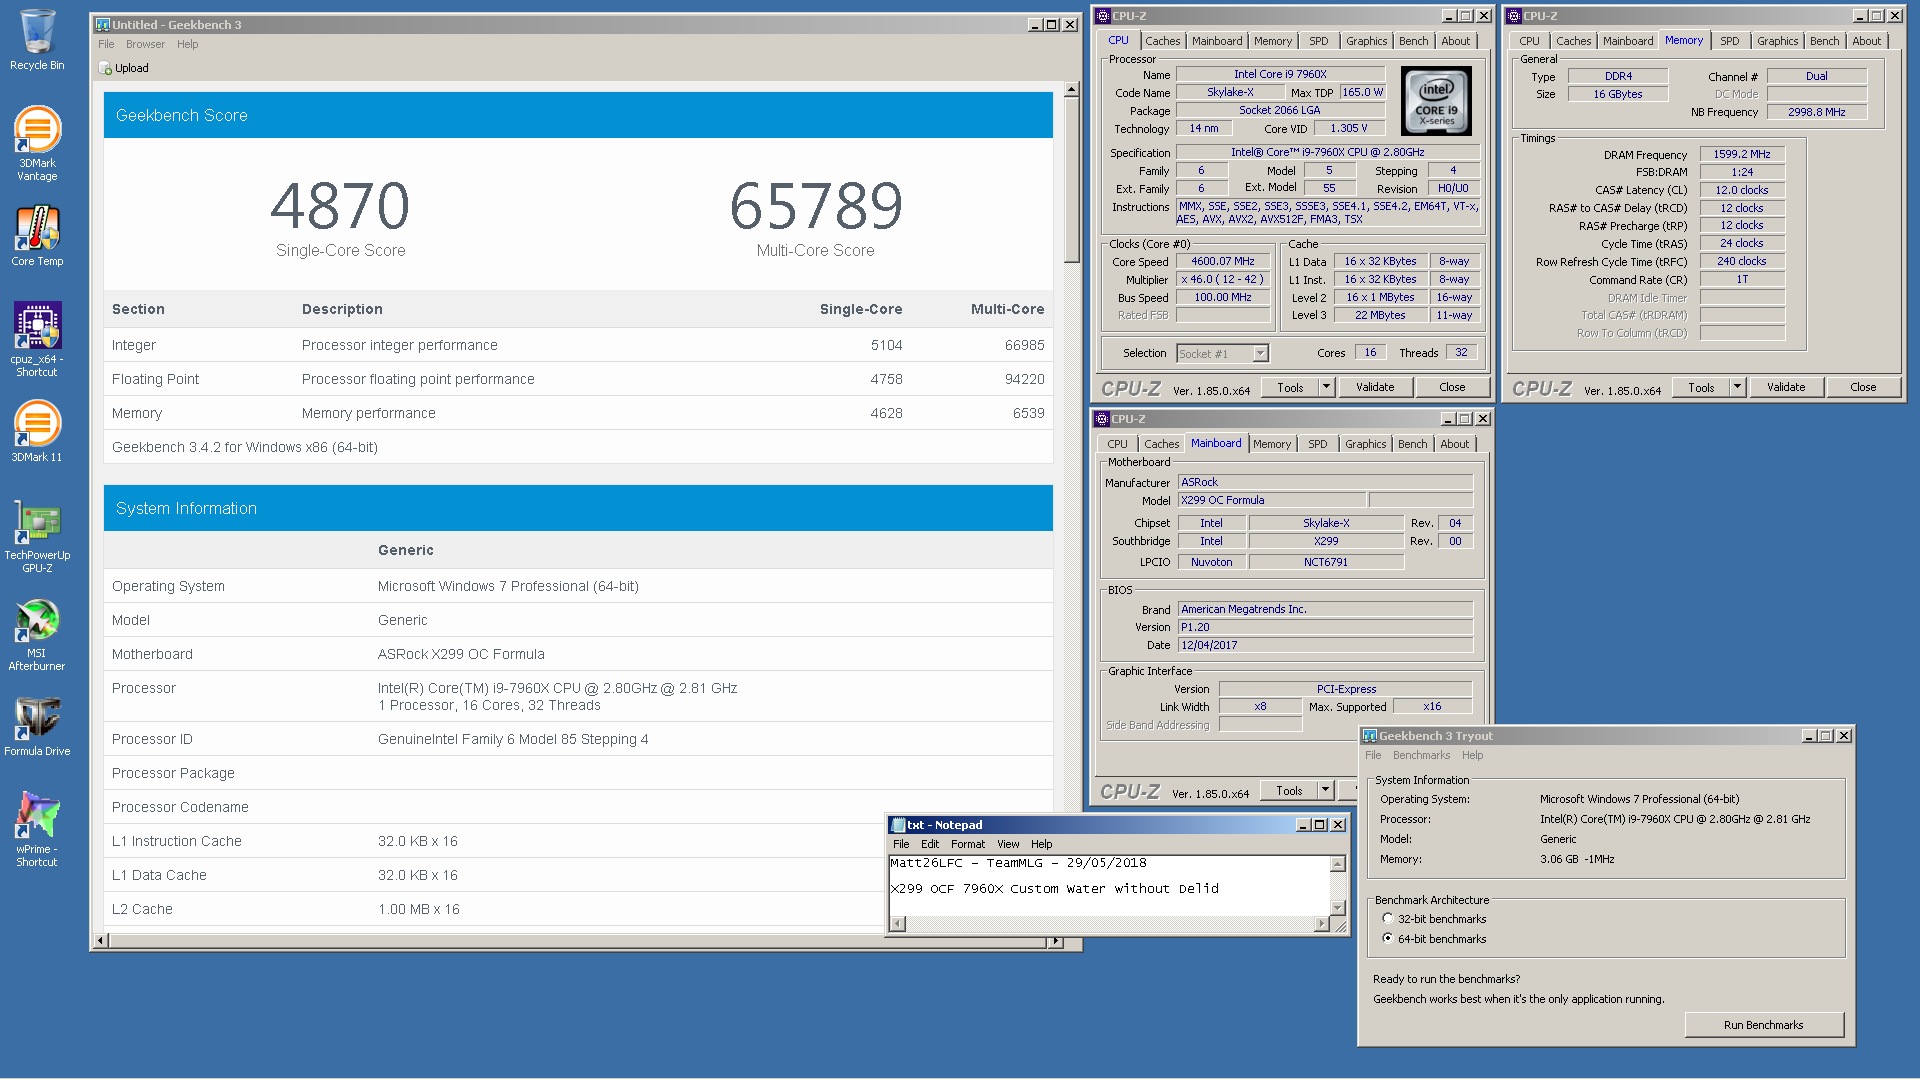Click Multiplier value x 46.0 field
Viewport: 1920px width, 1080px height.
tap(1222, 279)
